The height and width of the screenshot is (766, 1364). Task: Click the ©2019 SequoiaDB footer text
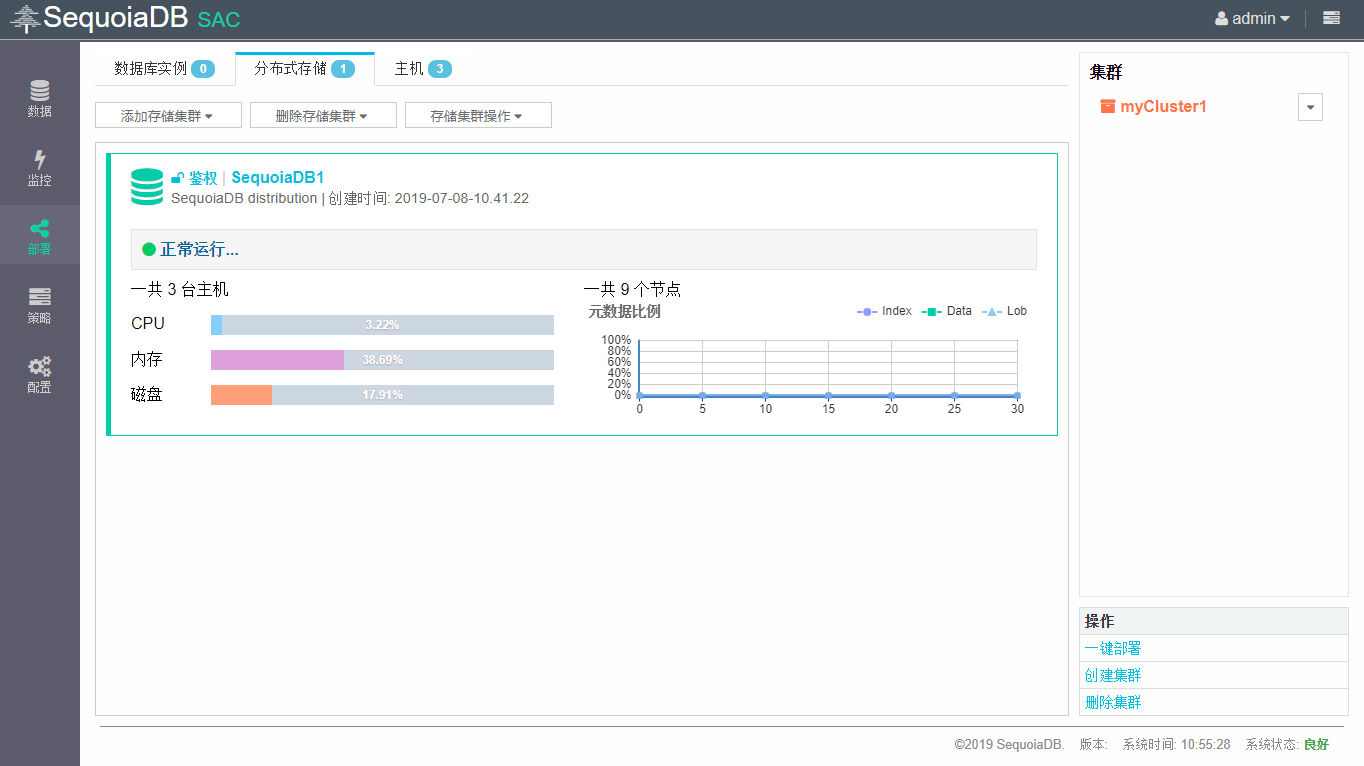(1009, 744)
